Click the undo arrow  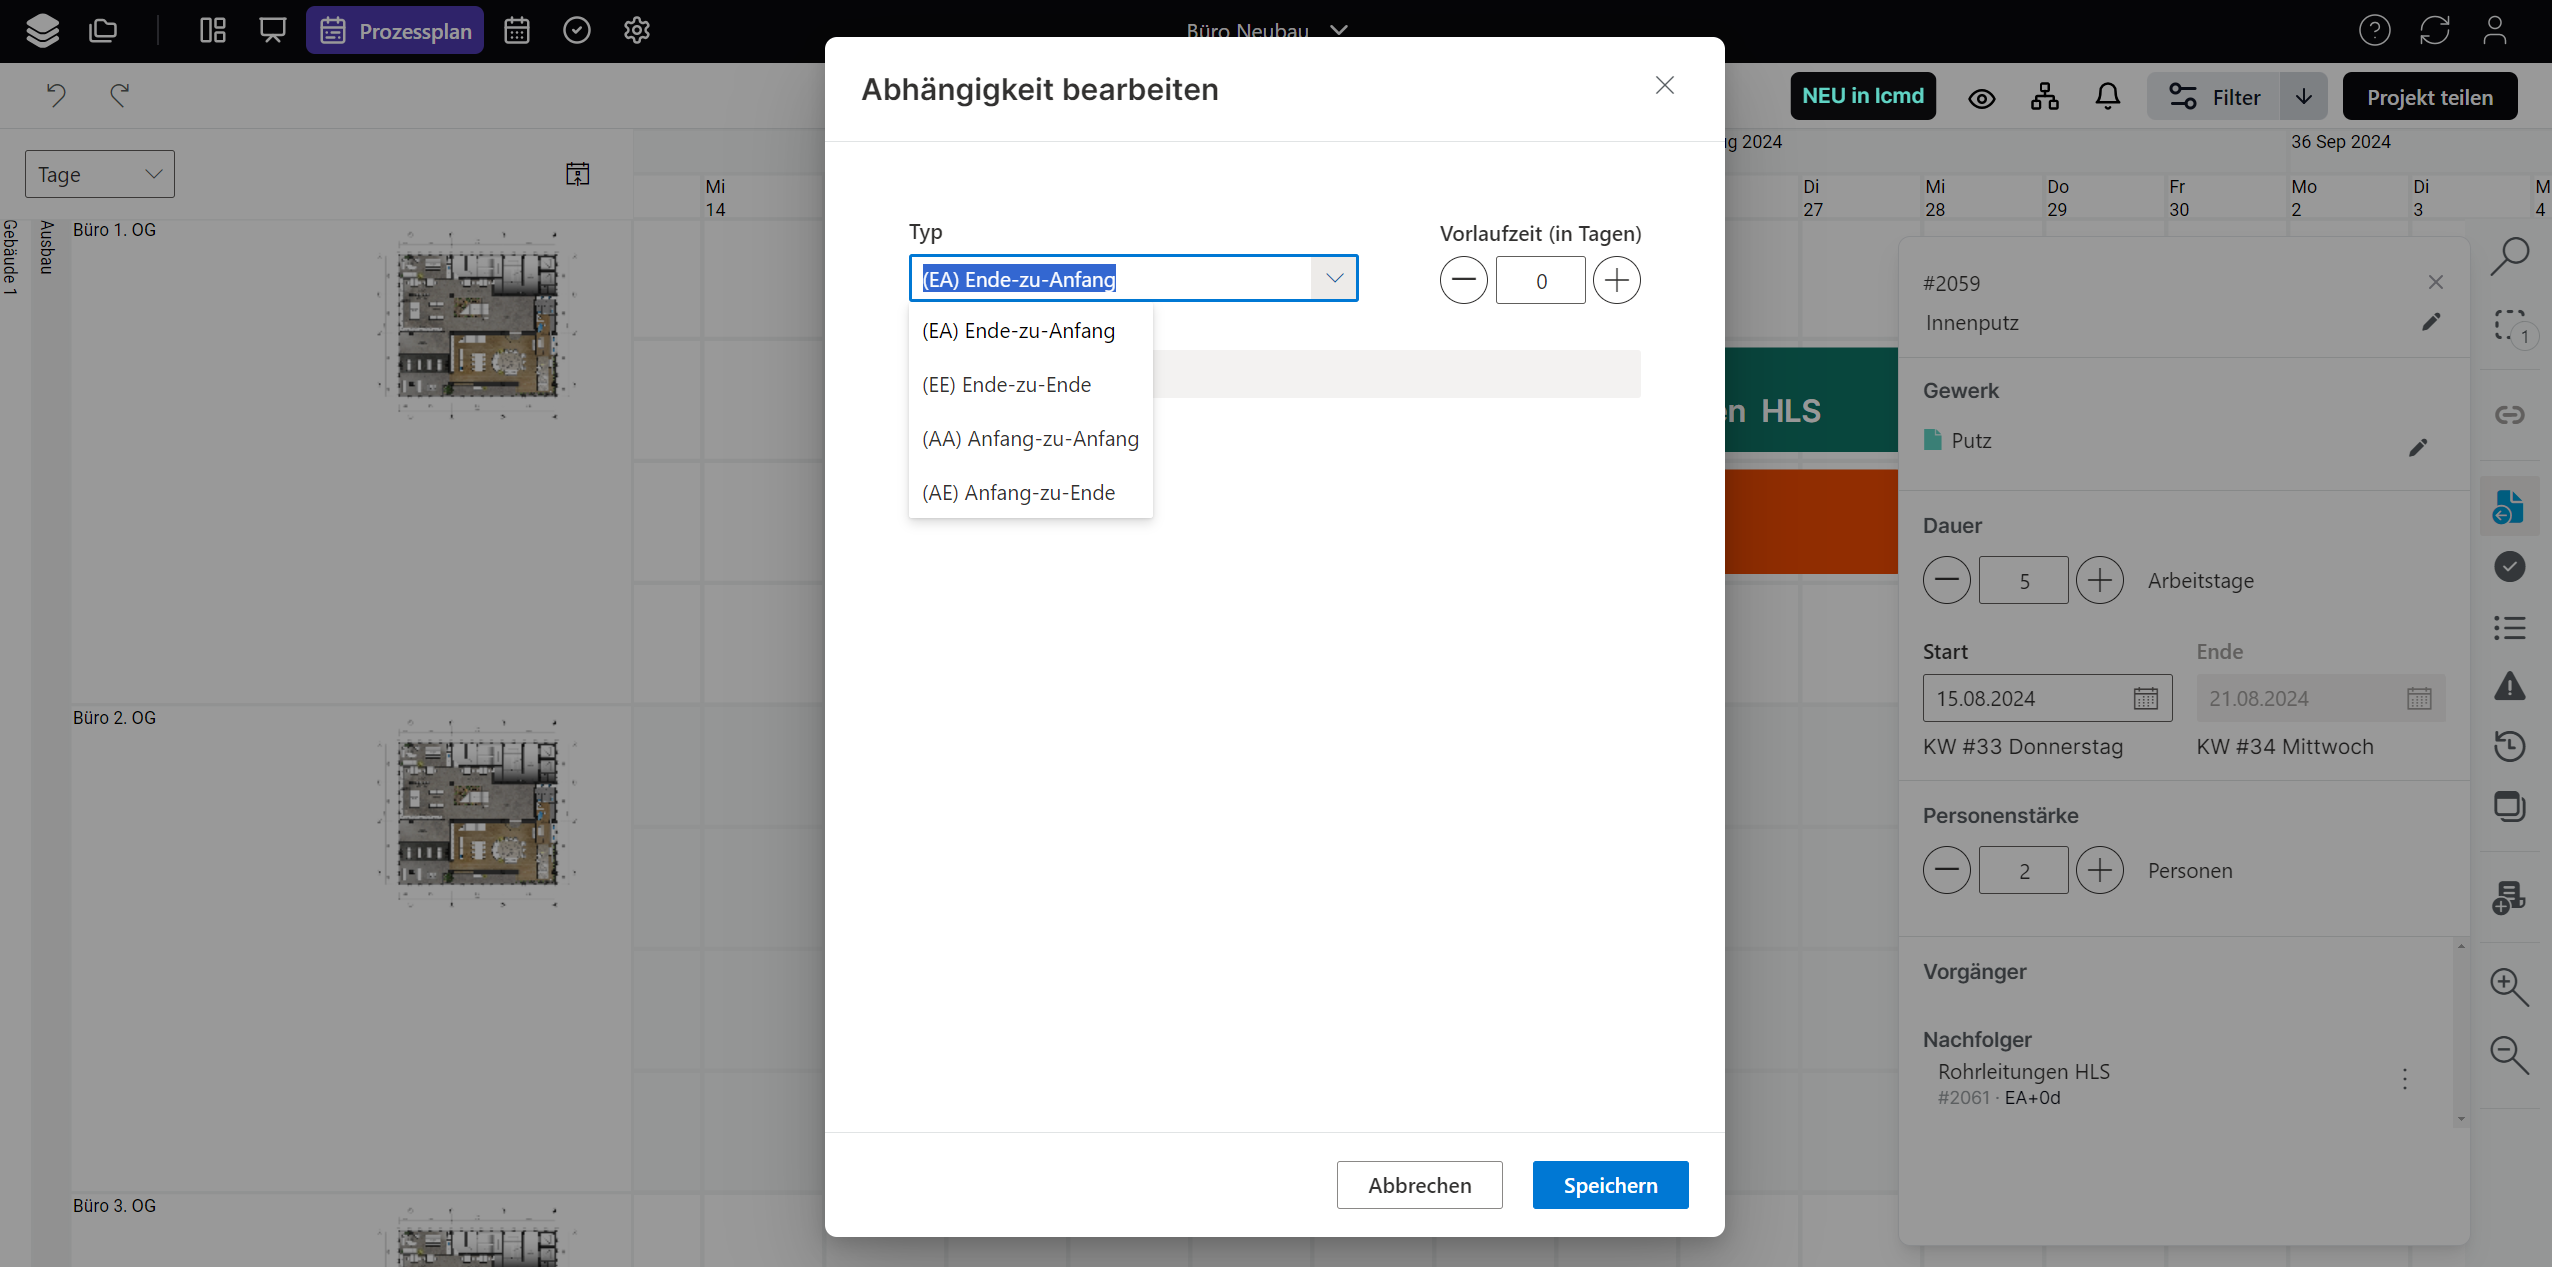coord(56,95)
